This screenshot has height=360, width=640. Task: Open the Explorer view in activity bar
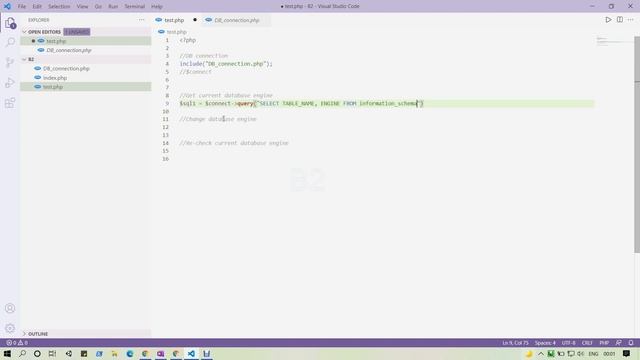[10, 23]
